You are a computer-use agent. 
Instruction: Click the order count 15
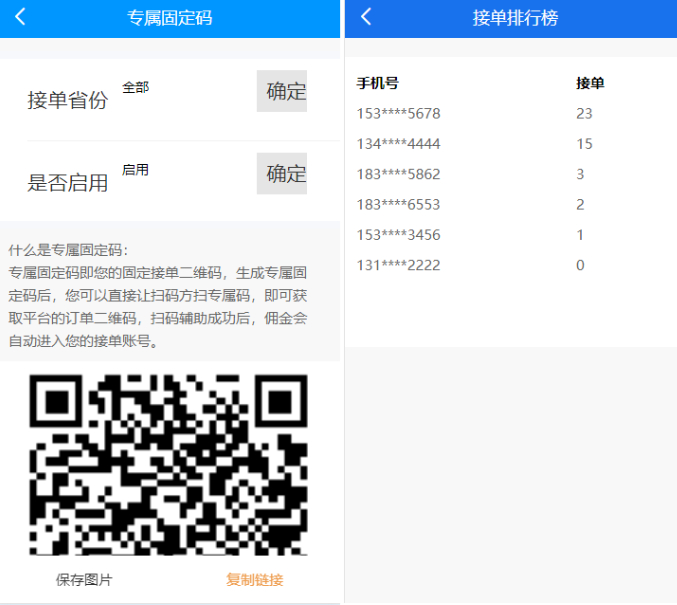[x=584, y=144]
